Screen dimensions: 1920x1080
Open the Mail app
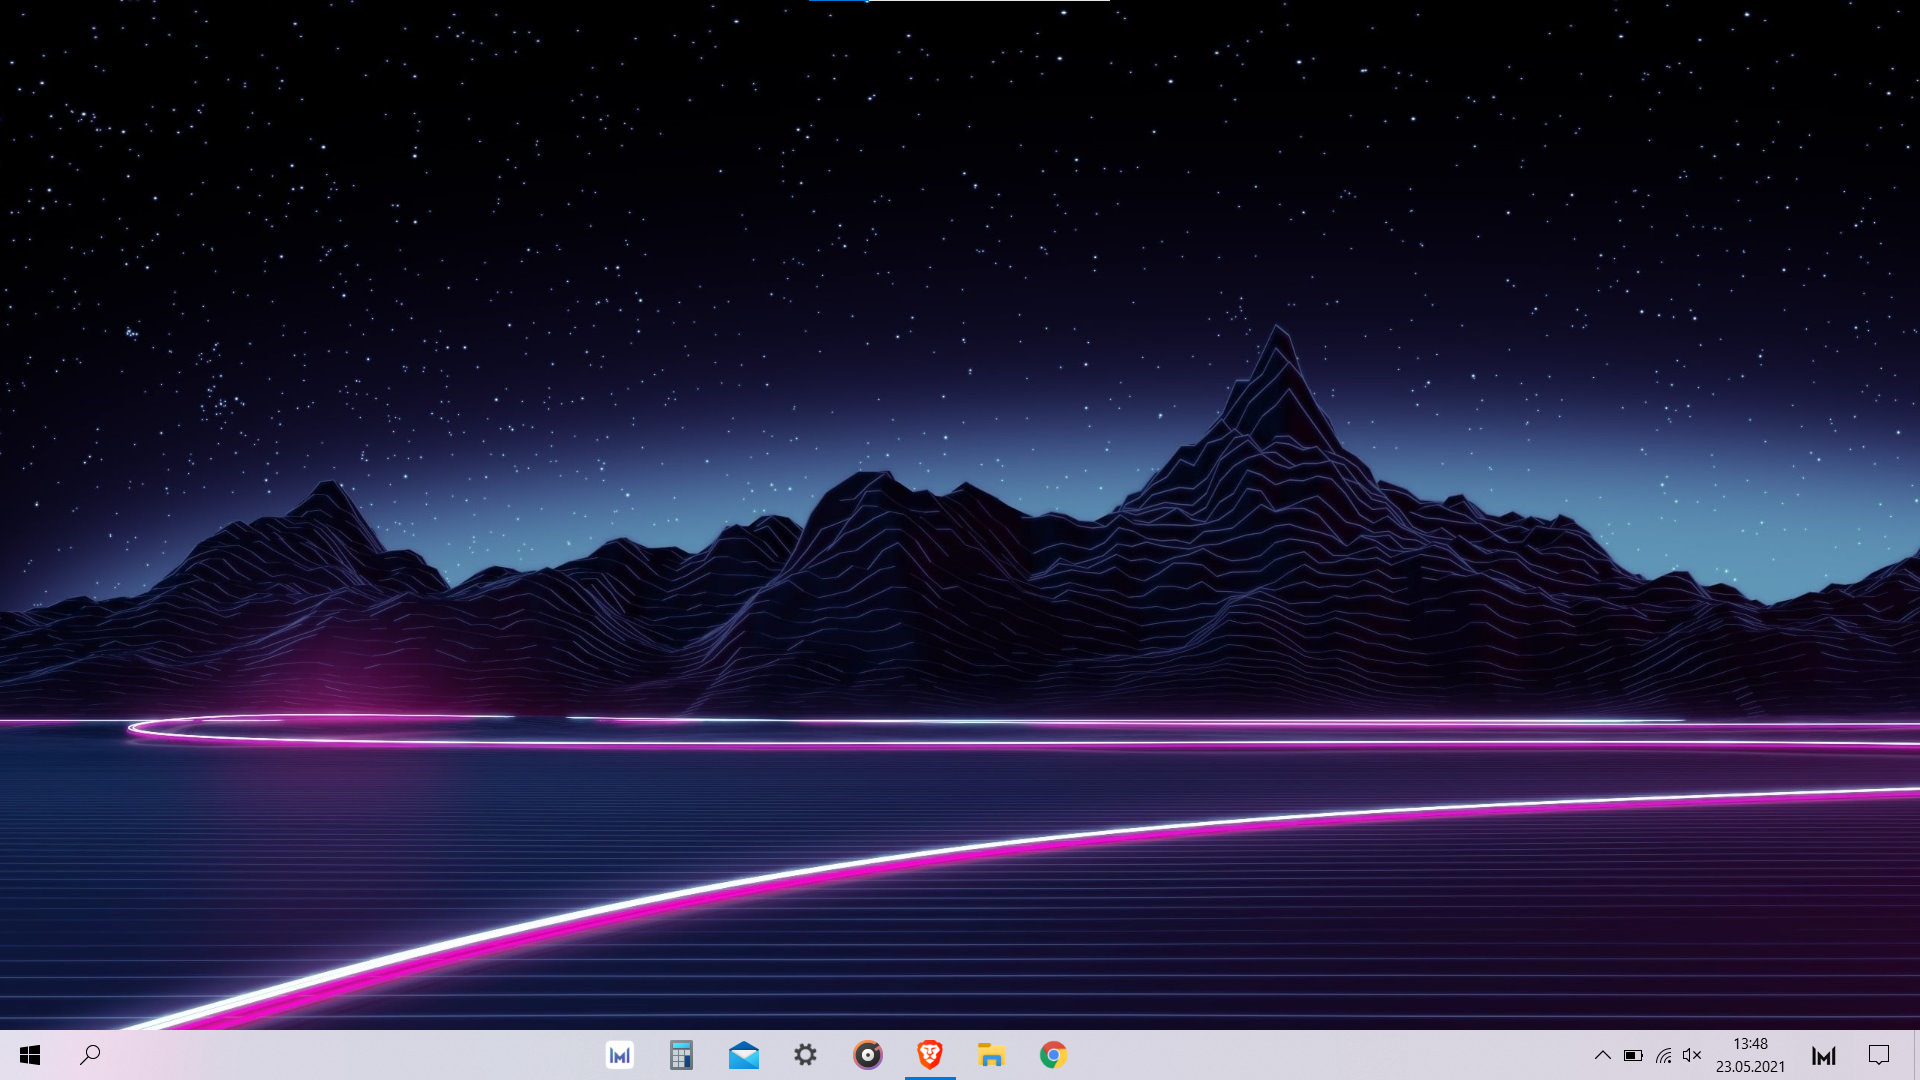point(743,1055)
